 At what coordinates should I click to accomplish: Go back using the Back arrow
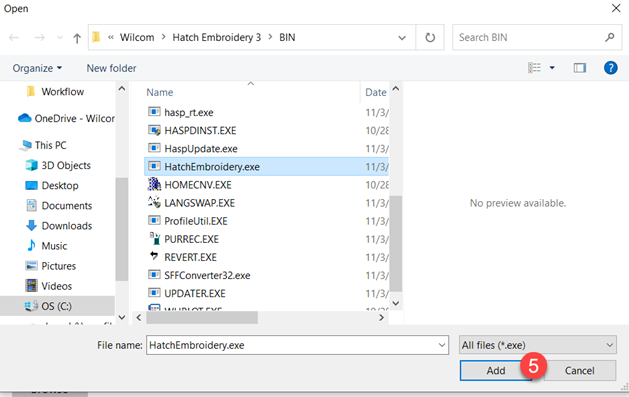tap(14, 38)
